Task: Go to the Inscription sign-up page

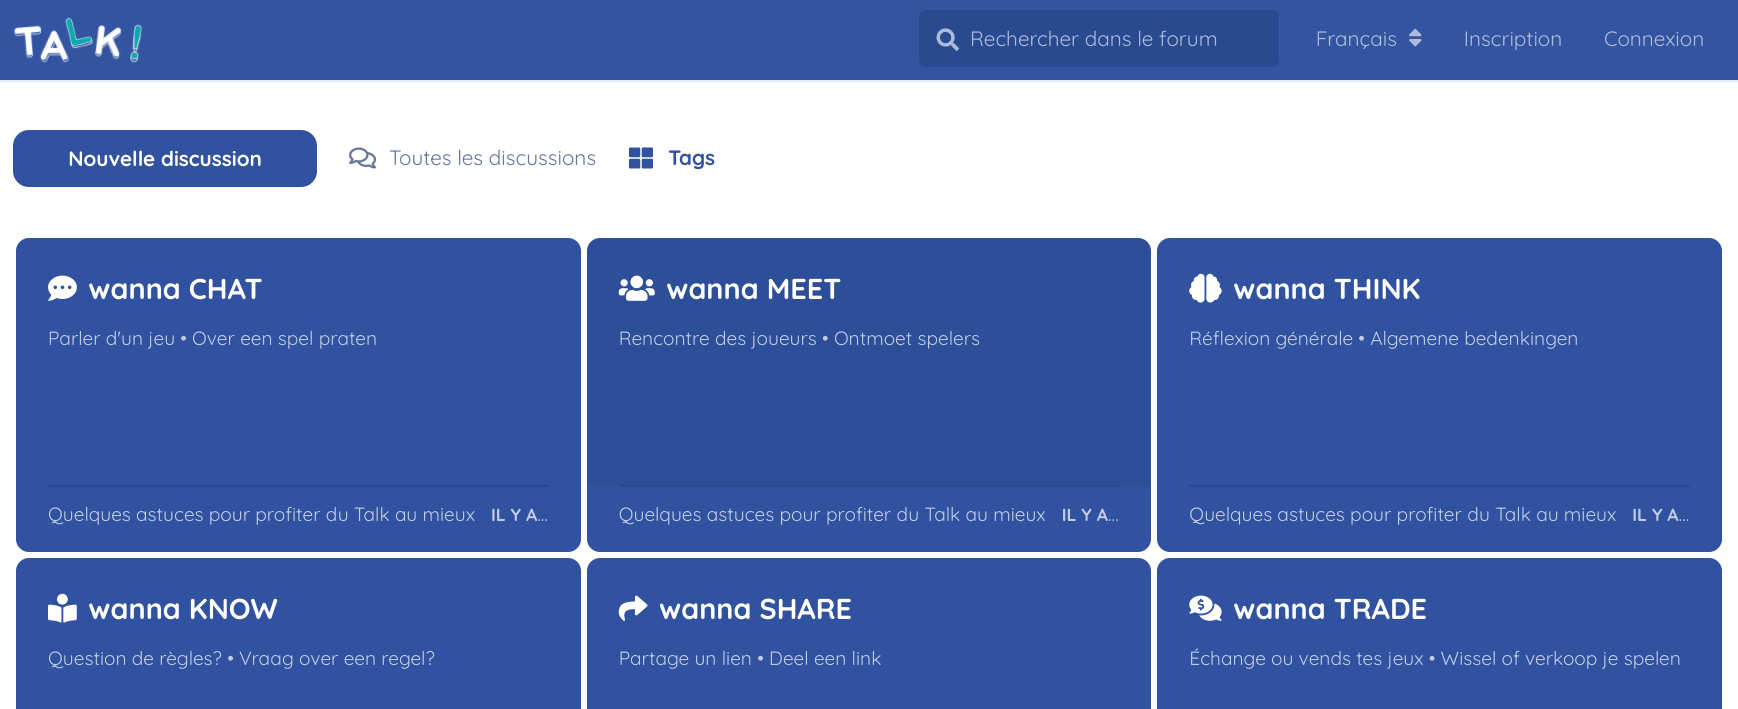Action: pos(1512,39)
